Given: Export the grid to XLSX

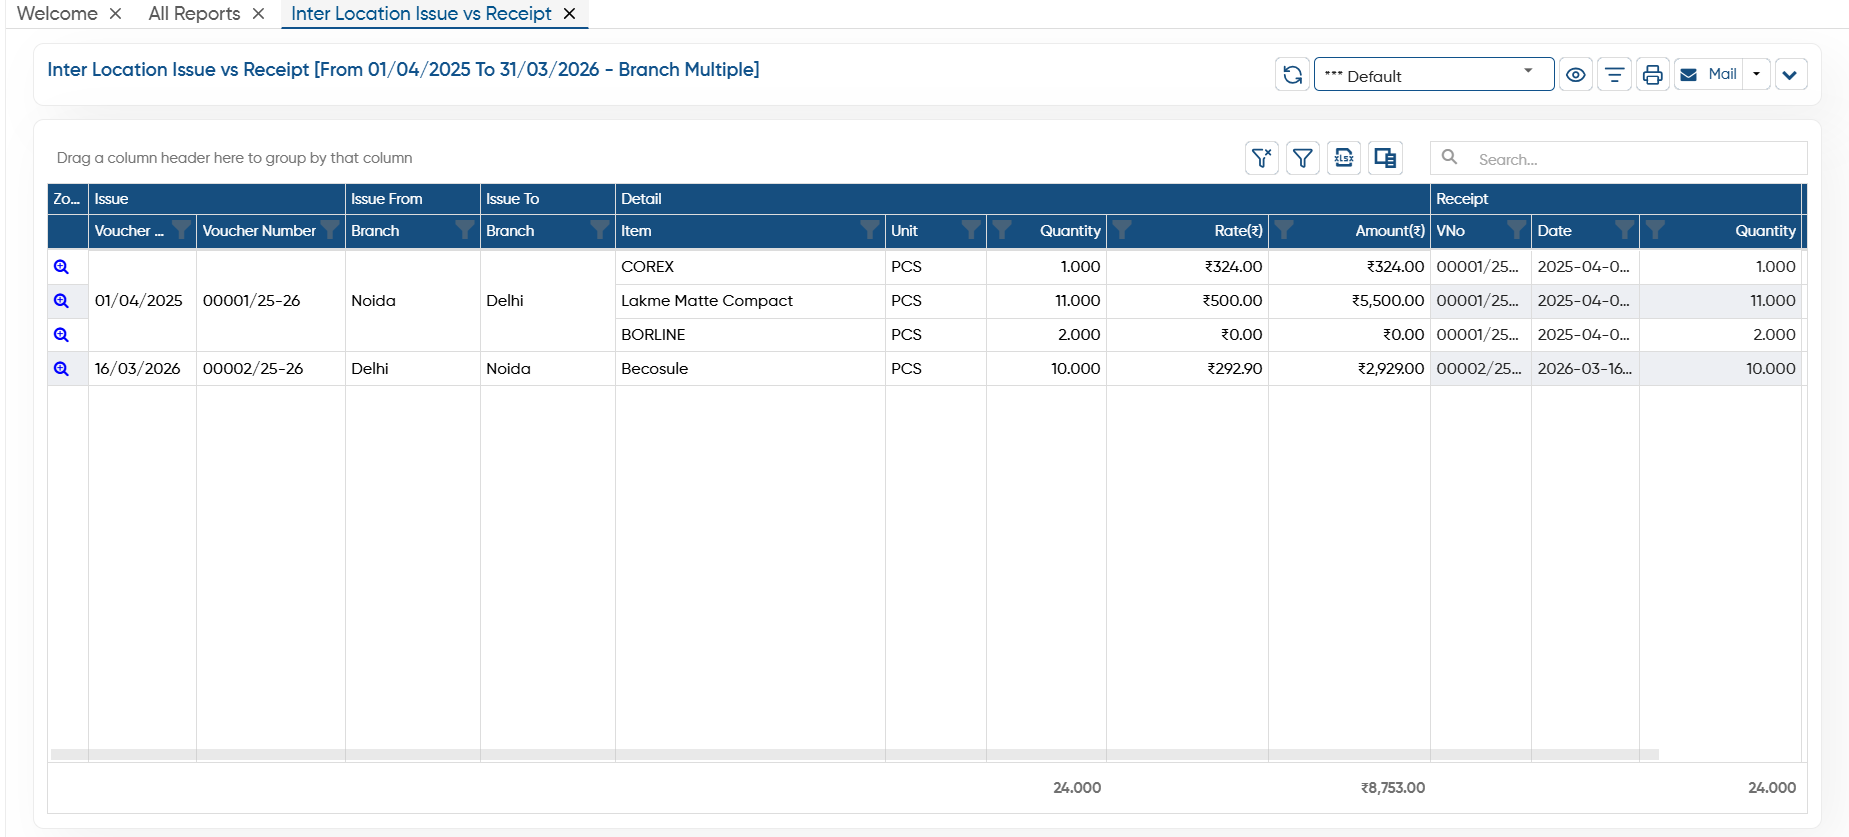Looking at the screenshot, I should pyautogui.click(x=1344, y=158).
